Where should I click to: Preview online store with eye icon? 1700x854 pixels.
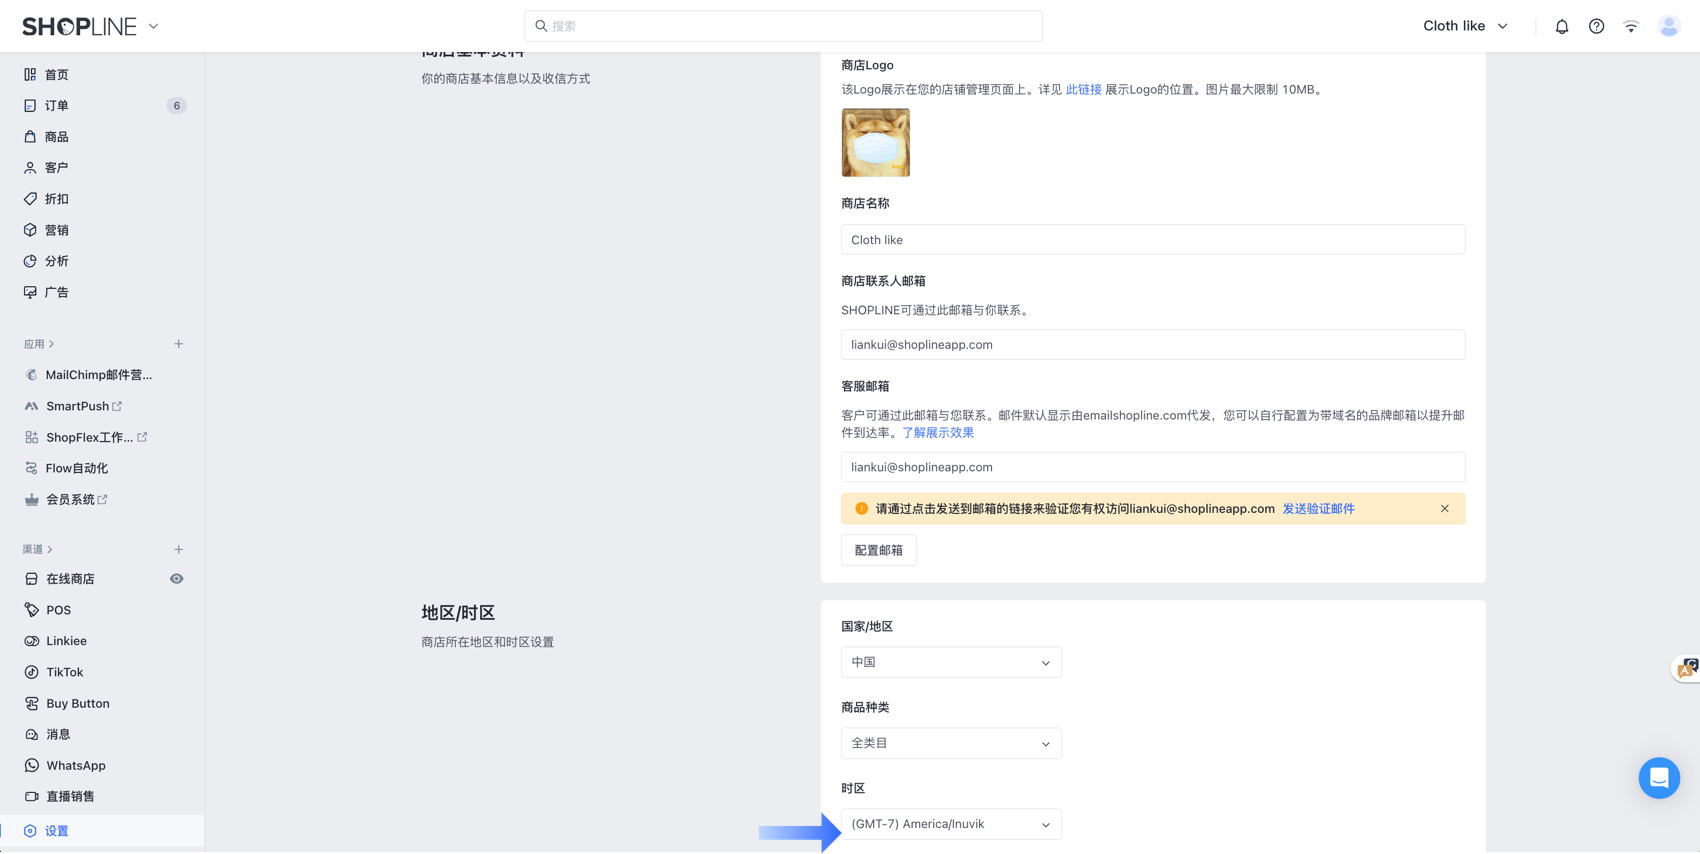click(x=176, y=579)
